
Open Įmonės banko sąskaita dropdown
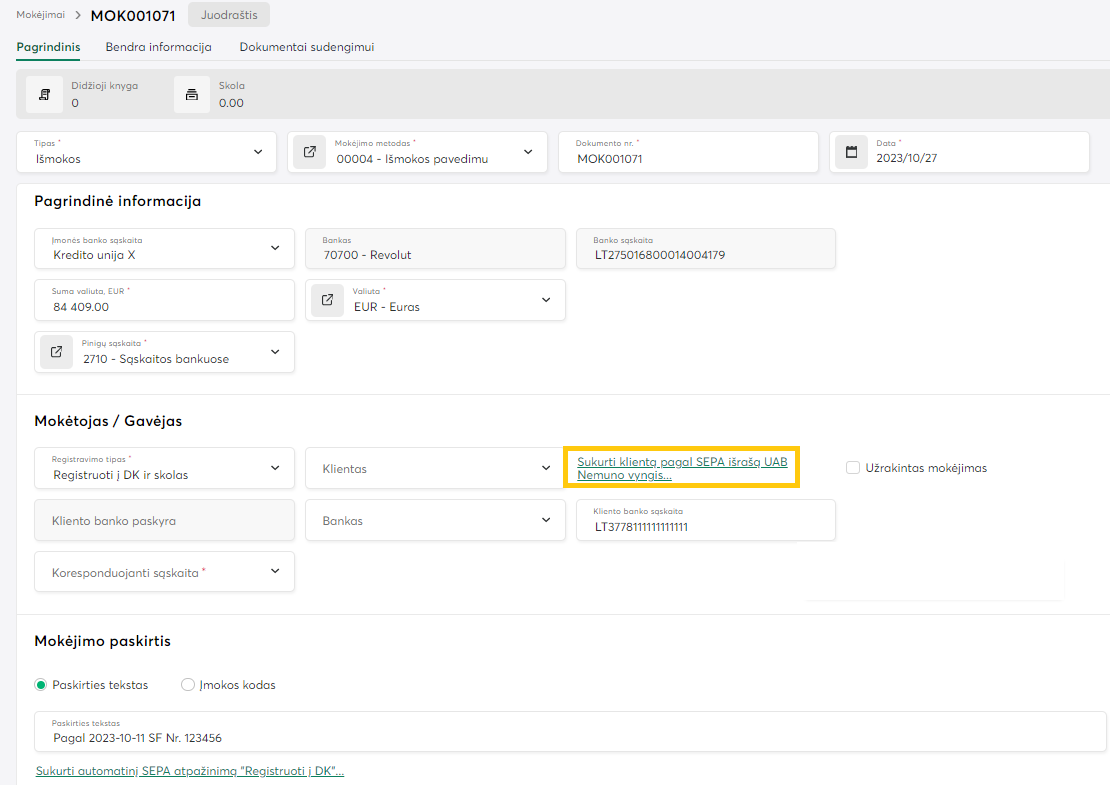click(x=275, y=248)
